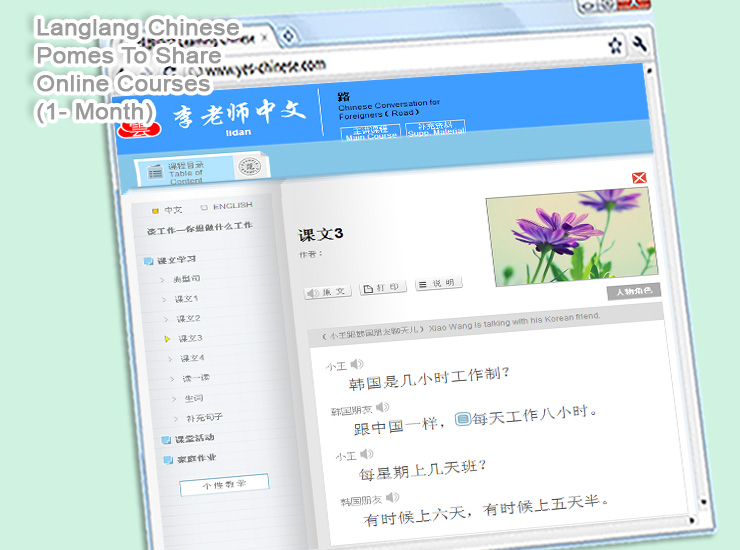Image resolution: width=740 pixels, height=550 pixels.
Task: Click the new tab button beside the browser tab
Action: point(287,36)
